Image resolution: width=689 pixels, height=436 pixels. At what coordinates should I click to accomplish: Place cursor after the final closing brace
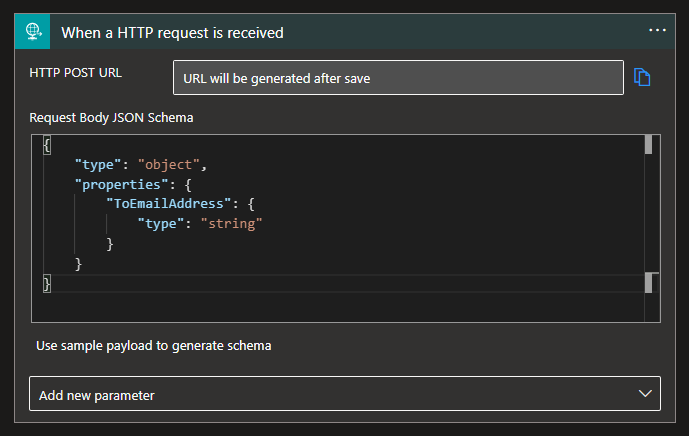pos(51,285)
